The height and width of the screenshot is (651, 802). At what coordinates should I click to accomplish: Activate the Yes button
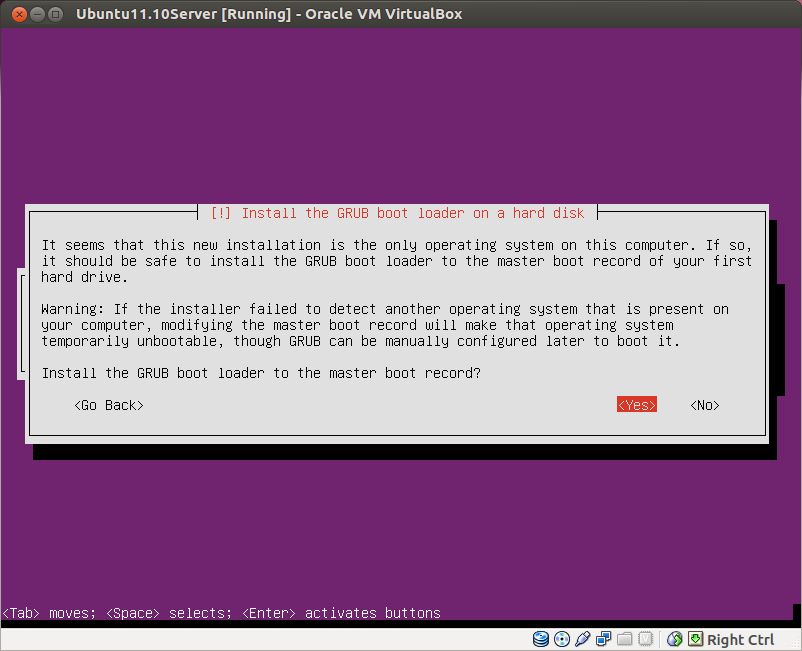pyautogui.click(x=636, y=404)
